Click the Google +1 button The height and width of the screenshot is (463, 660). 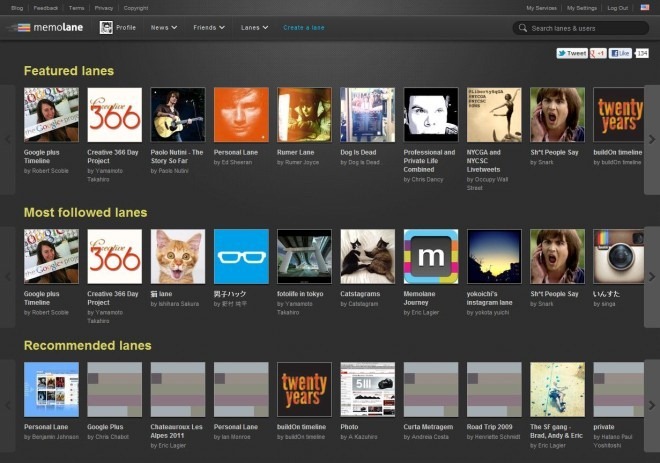(598, 53)
